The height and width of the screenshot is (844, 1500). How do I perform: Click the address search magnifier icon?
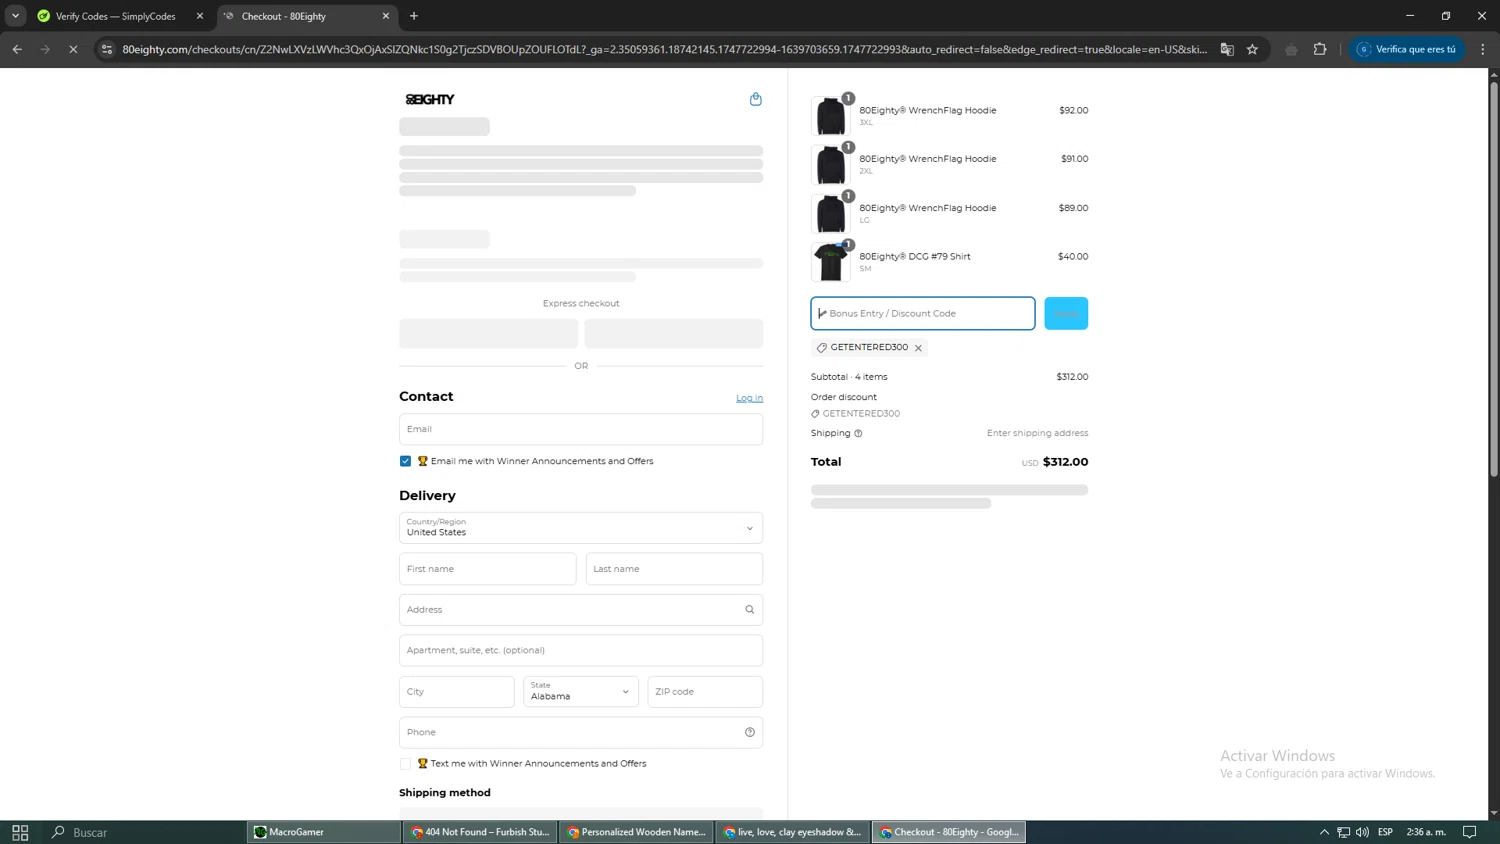(749, 610)
